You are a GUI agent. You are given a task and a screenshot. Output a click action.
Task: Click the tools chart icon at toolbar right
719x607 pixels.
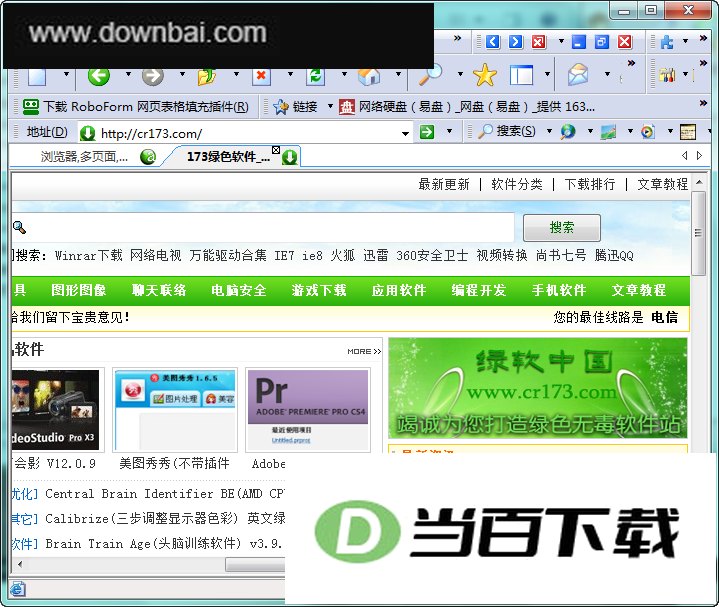(x=667, y=74)
